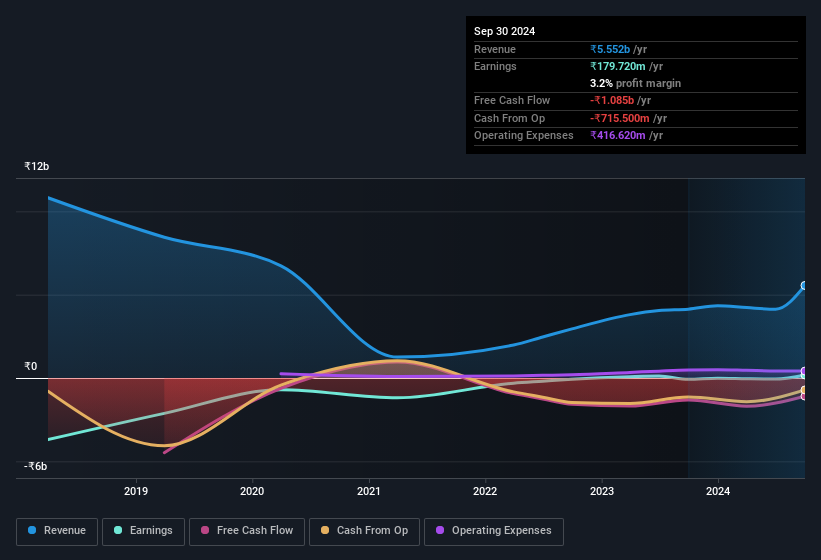Click the -₹6b y-axis label

(x=36, y=466)
